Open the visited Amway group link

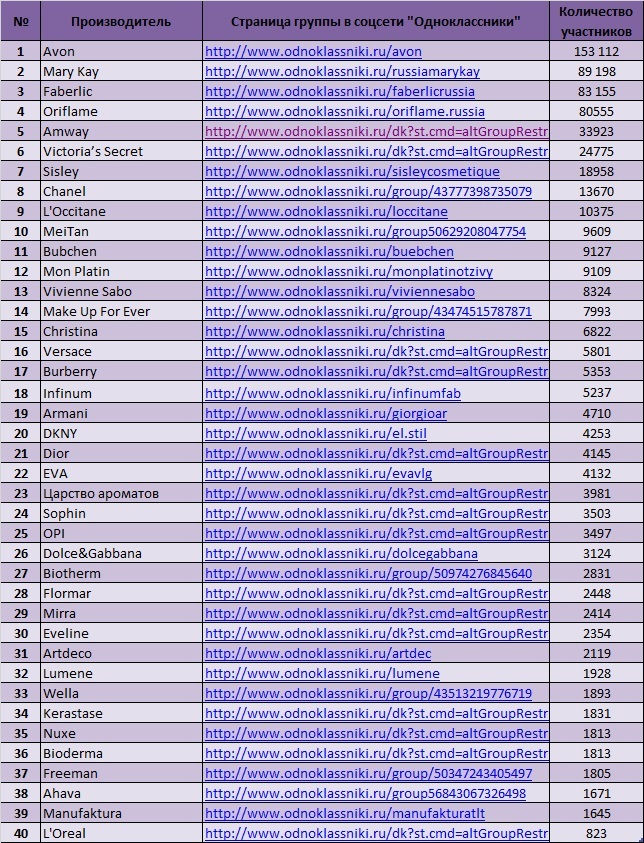point(376,132)
